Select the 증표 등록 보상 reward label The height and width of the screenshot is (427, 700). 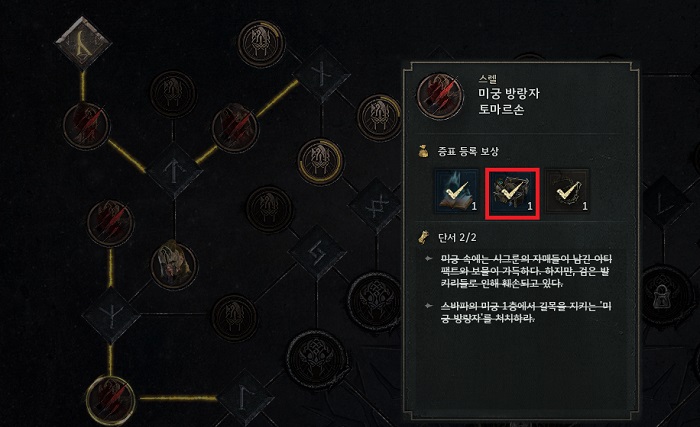[468, 151]
